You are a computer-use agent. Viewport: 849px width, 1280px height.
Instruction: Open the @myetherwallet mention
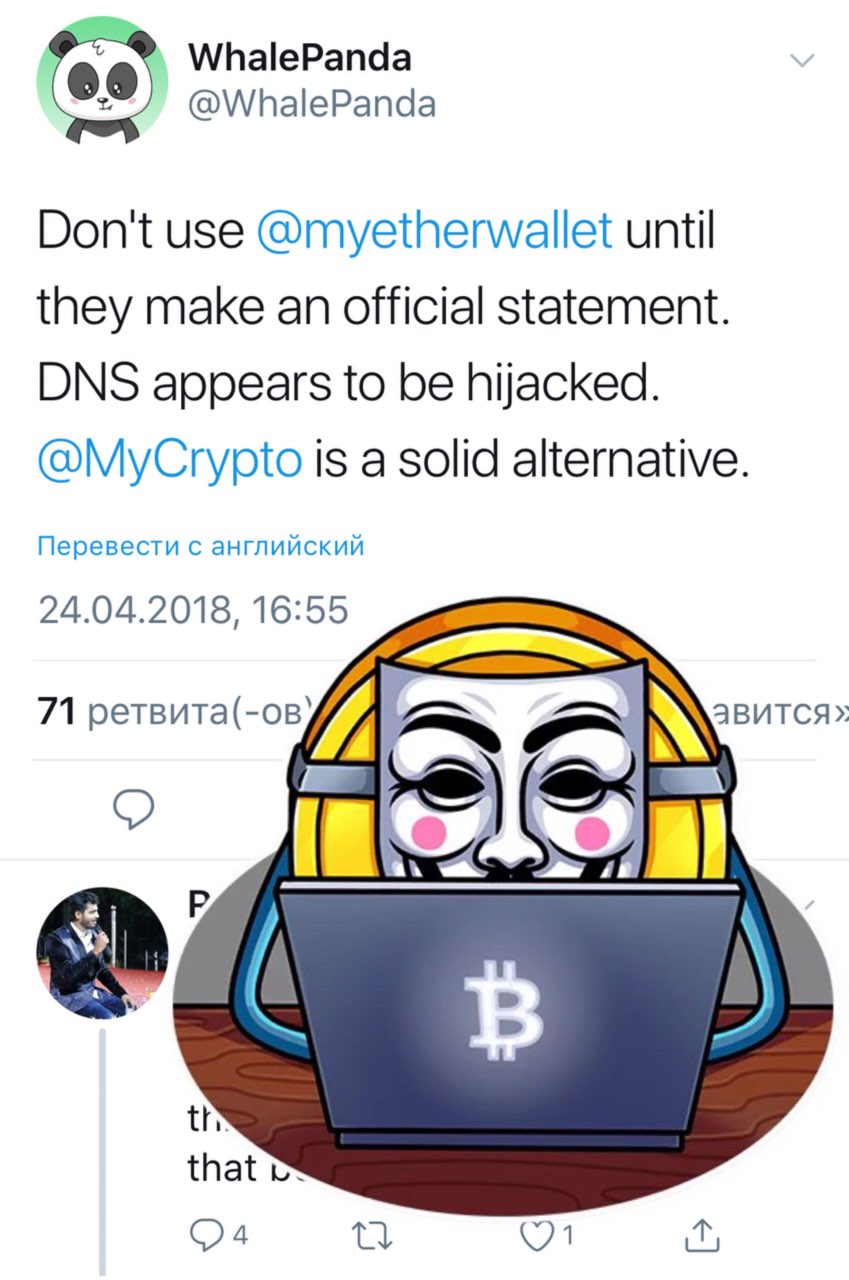pos(434,232)
